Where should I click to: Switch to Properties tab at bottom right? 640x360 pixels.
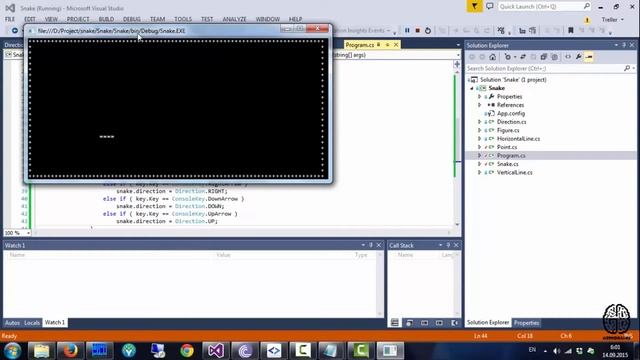coord(526,323)
